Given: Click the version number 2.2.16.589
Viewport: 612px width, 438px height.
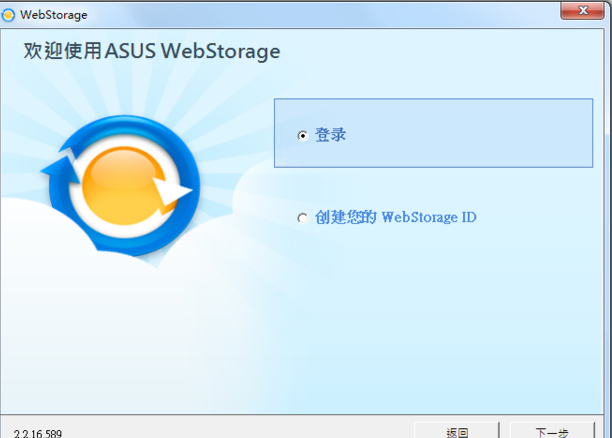Looking at the screenshot, I should pos(38,434).
